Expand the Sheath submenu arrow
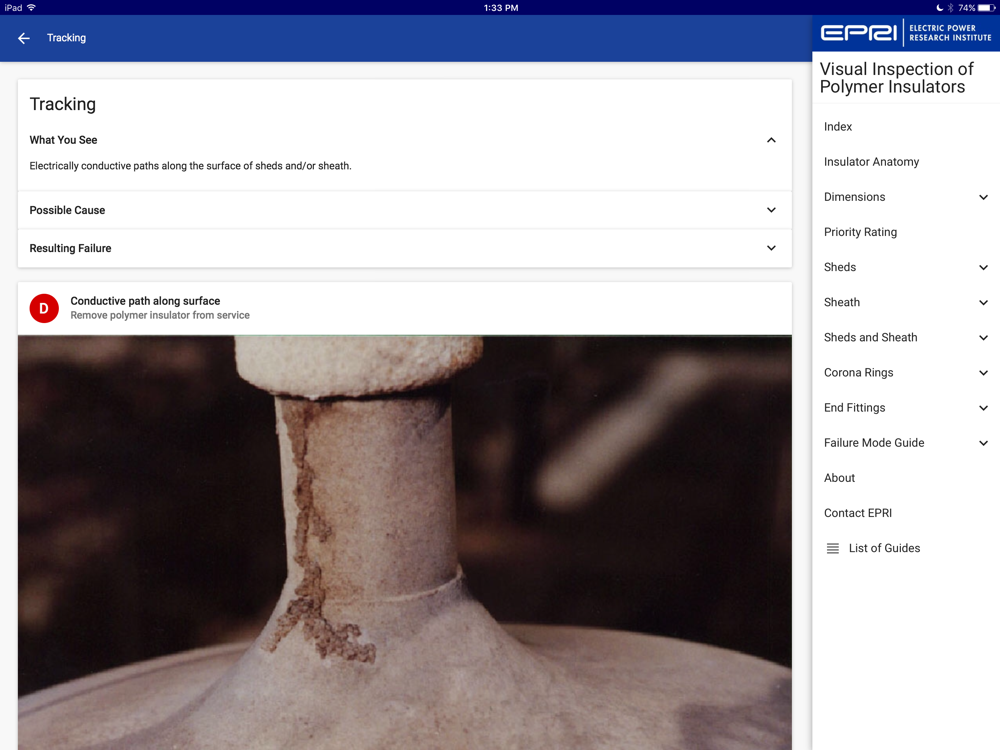The width and height of the screenshot is (1000, 750). 983,302
